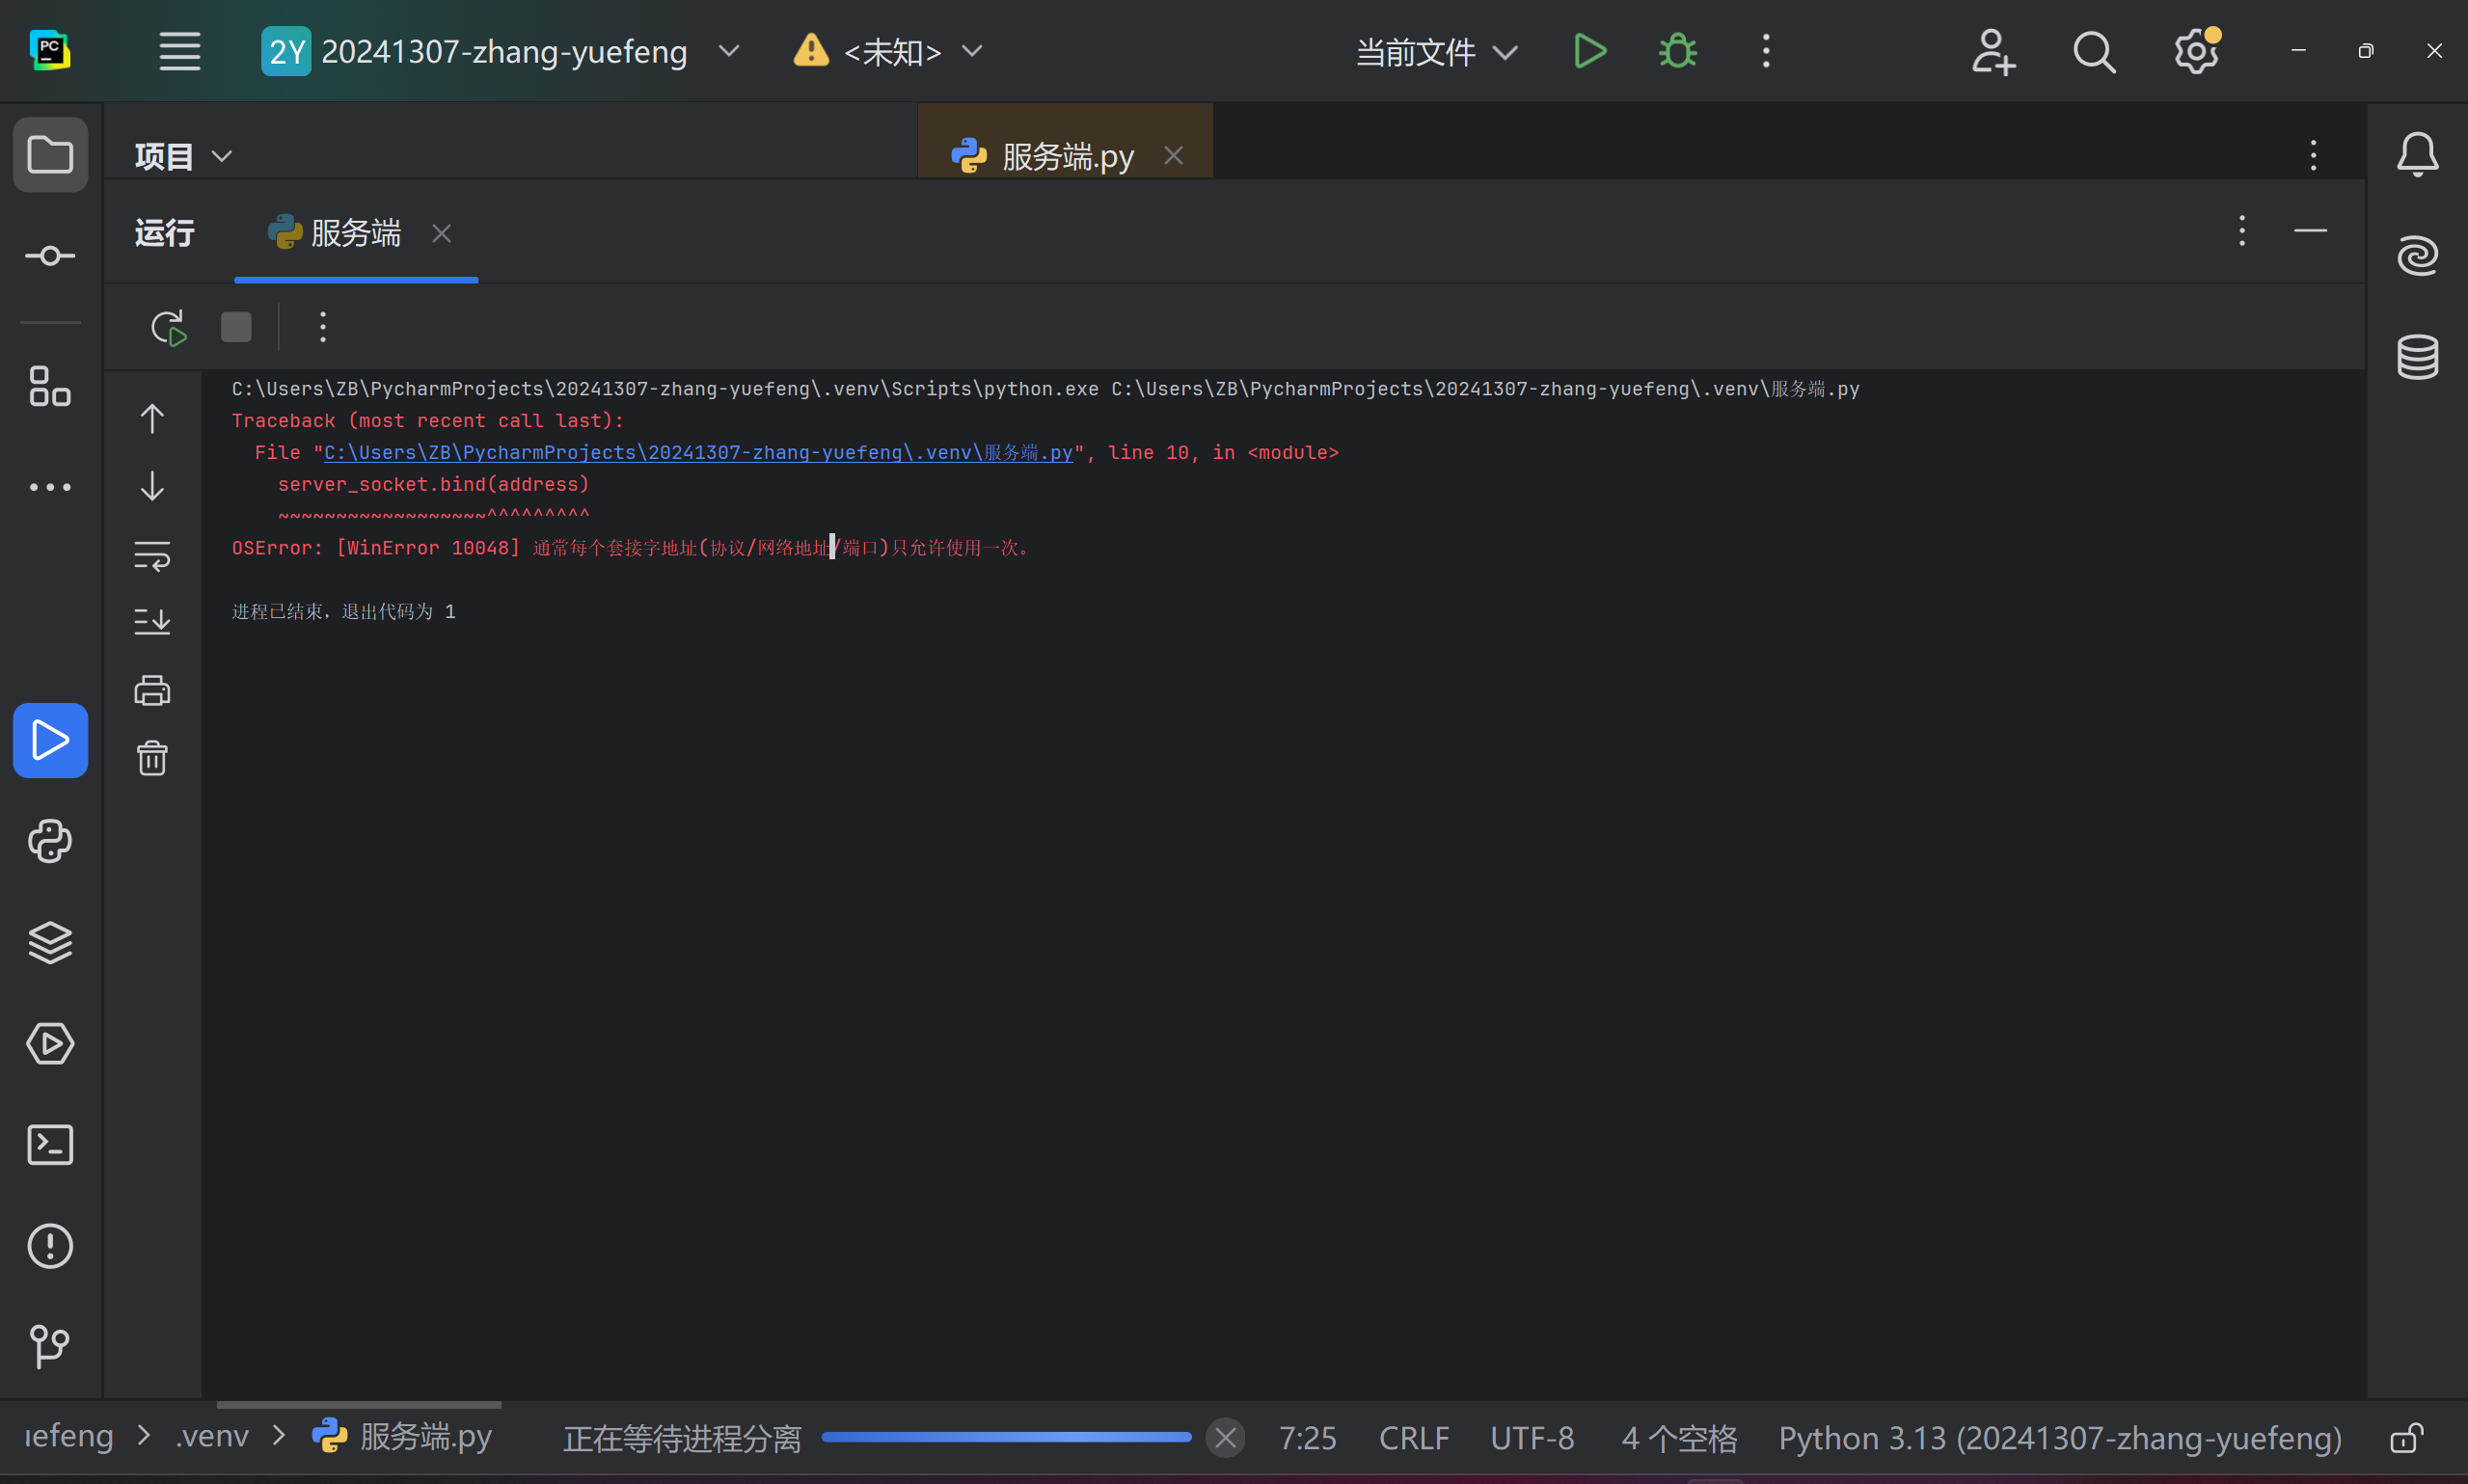Print the console output
This screenshot has width=2468, height=1484.
click(152, 691)
